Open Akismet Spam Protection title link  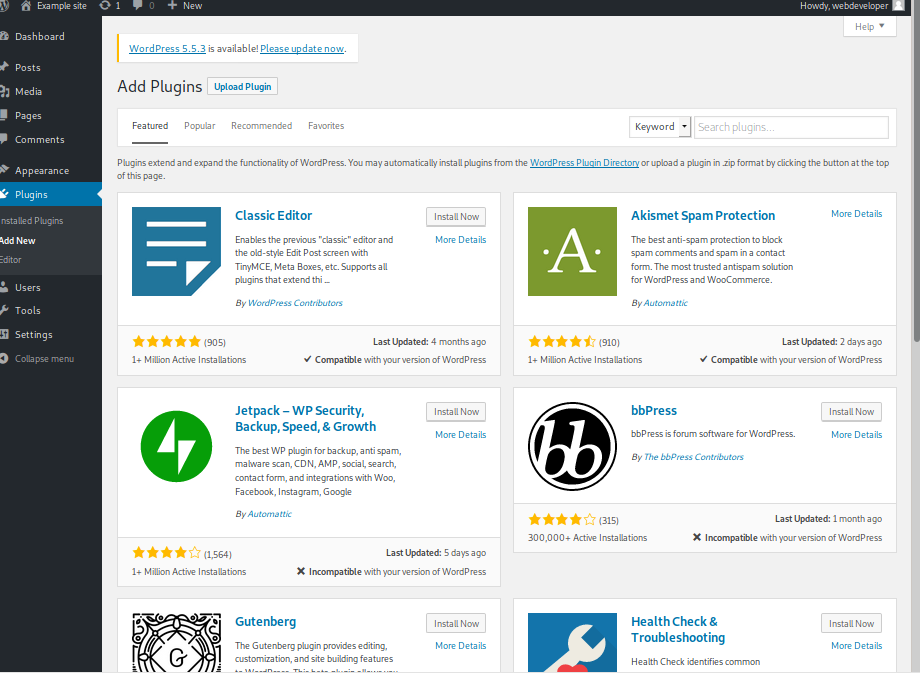[x=703, y=215]
